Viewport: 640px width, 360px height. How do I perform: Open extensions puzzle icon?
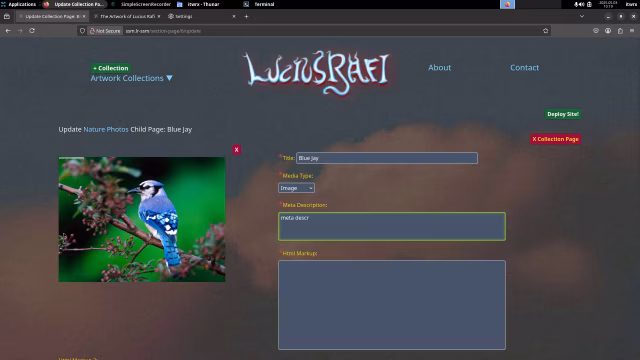[620, 31]
